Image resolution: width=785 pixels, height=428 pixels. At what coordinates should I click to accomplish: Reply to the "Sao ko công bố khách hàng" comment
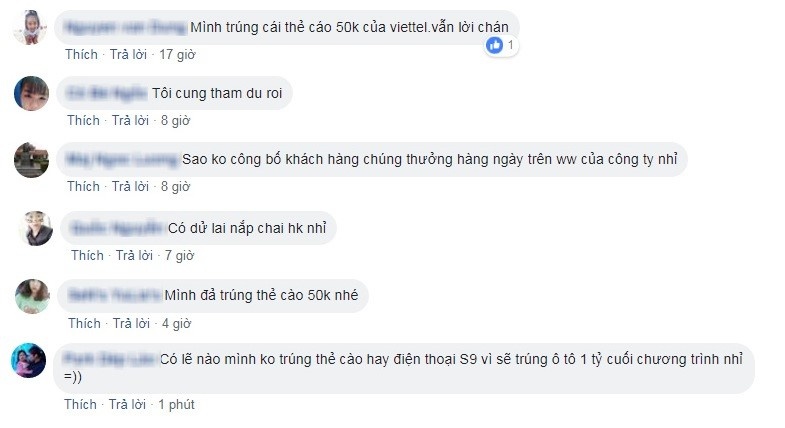coord(130,187)
